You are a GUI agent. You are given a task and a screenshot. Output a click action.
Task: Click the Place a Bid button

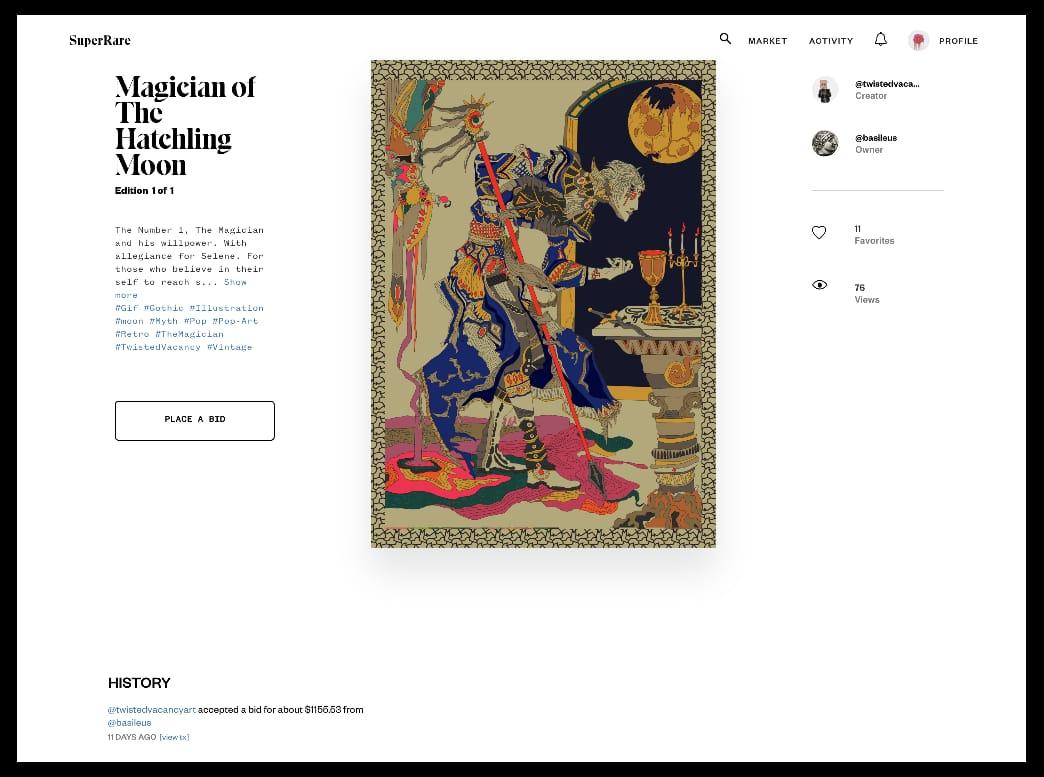coord(194,421)
